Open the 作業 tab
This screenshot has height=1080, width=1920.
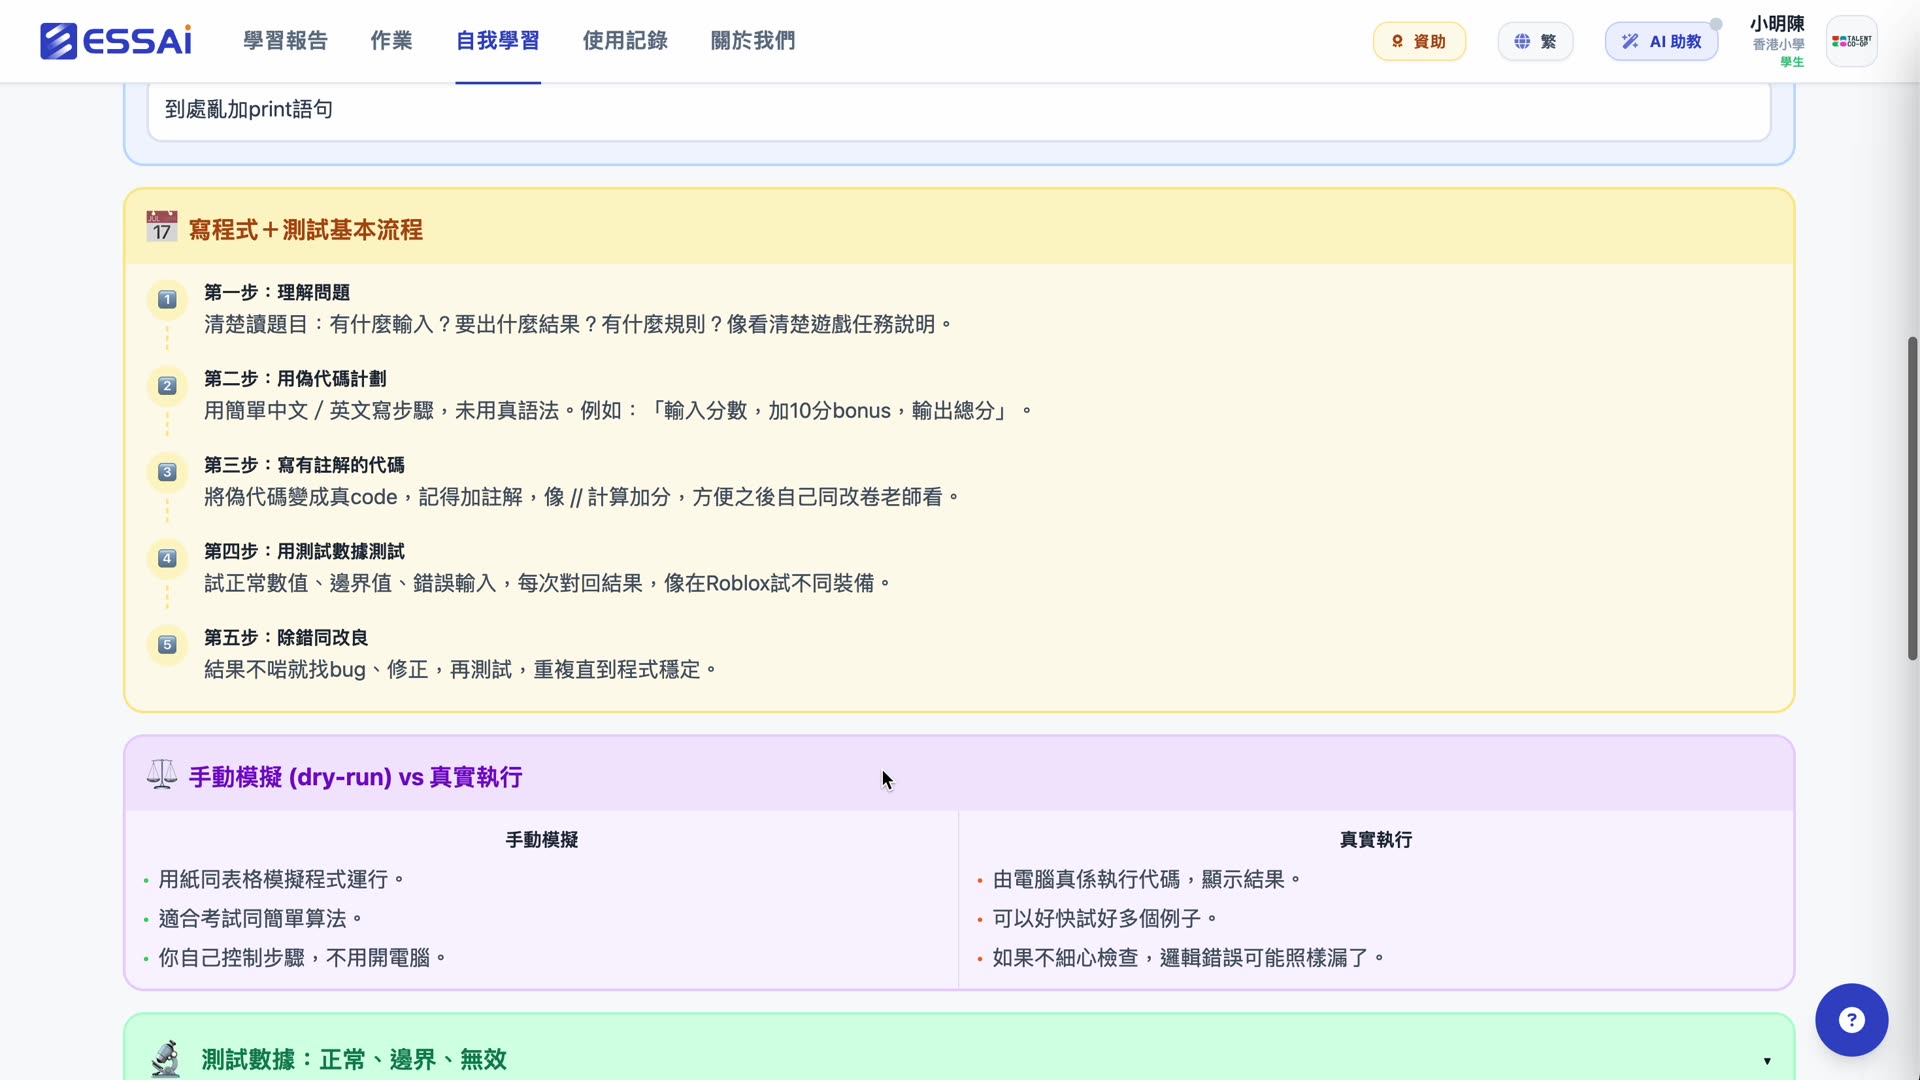click(x=391, y=41)
